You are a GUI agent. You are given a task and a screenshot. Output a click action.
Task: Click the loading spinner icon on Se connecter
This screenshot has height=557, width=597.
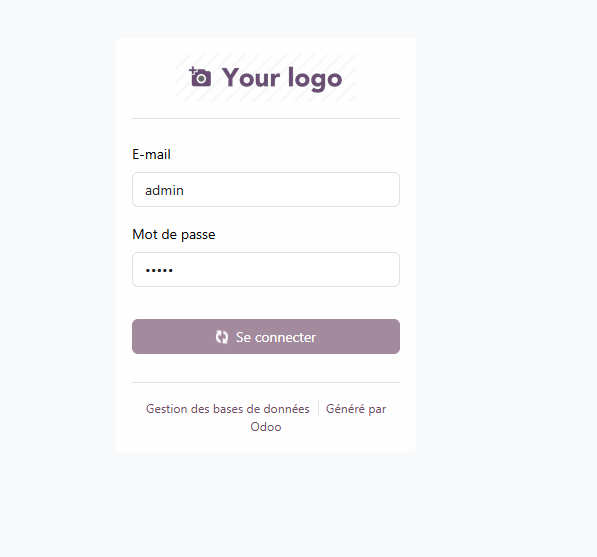point(222,337)
